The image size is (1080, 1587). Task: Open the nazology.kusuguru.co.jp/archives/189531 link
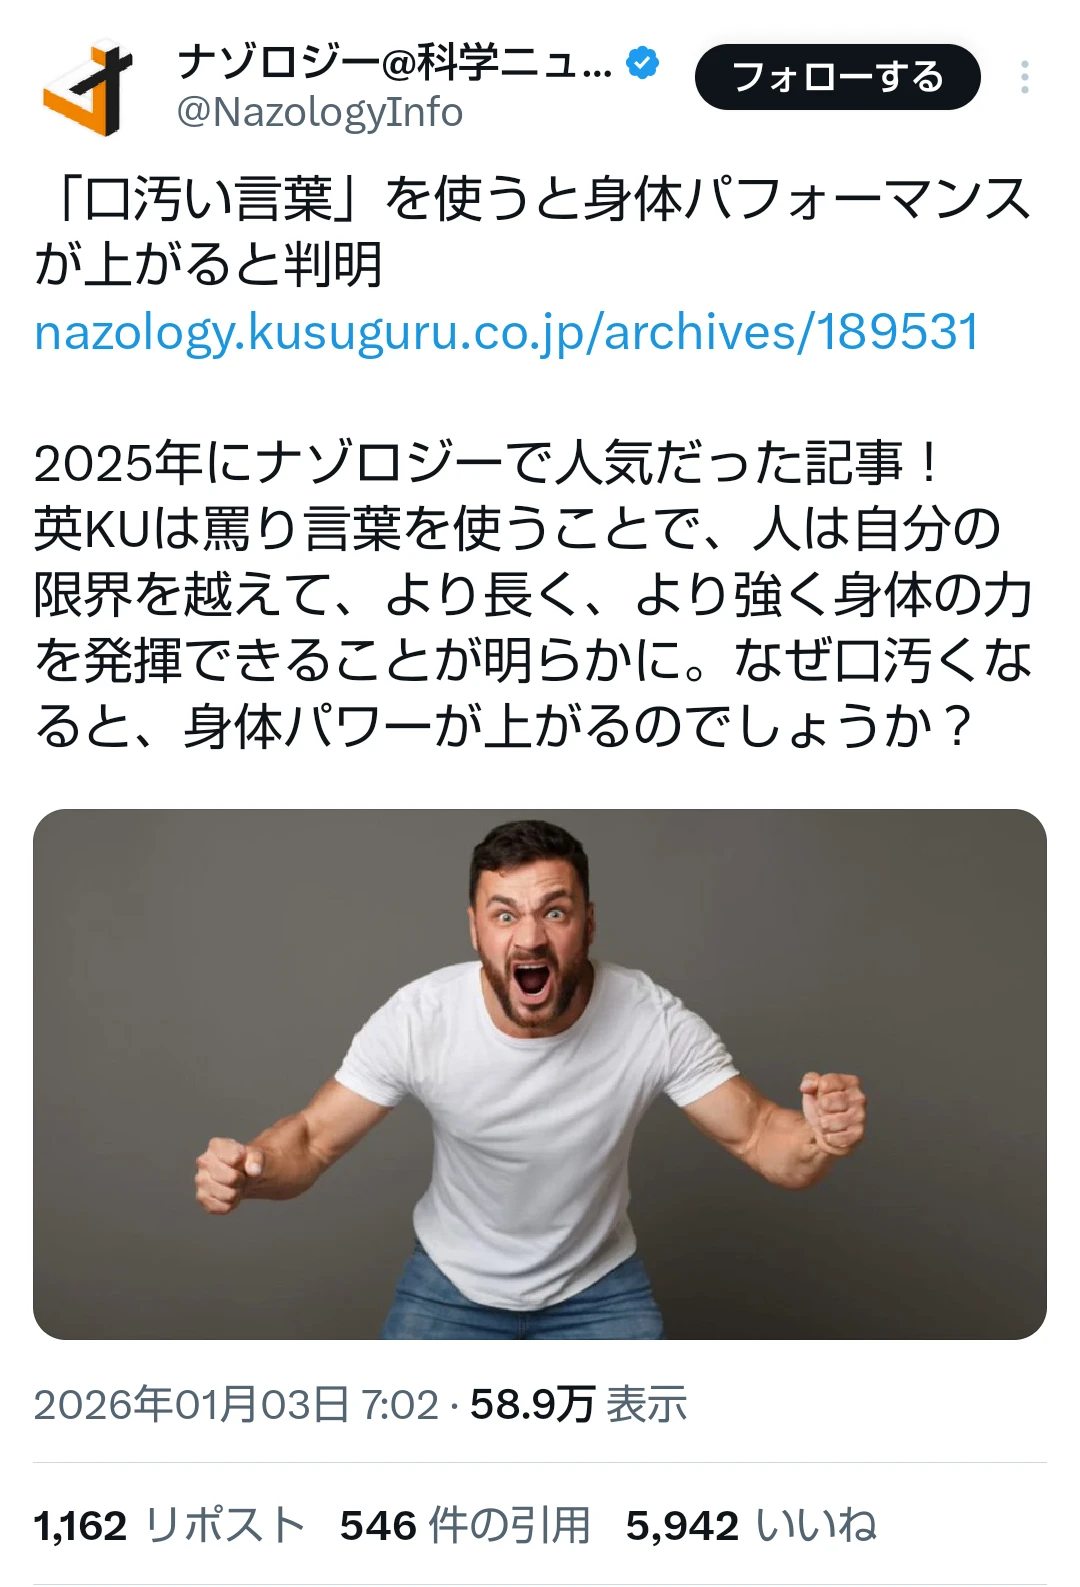(506, 332)
